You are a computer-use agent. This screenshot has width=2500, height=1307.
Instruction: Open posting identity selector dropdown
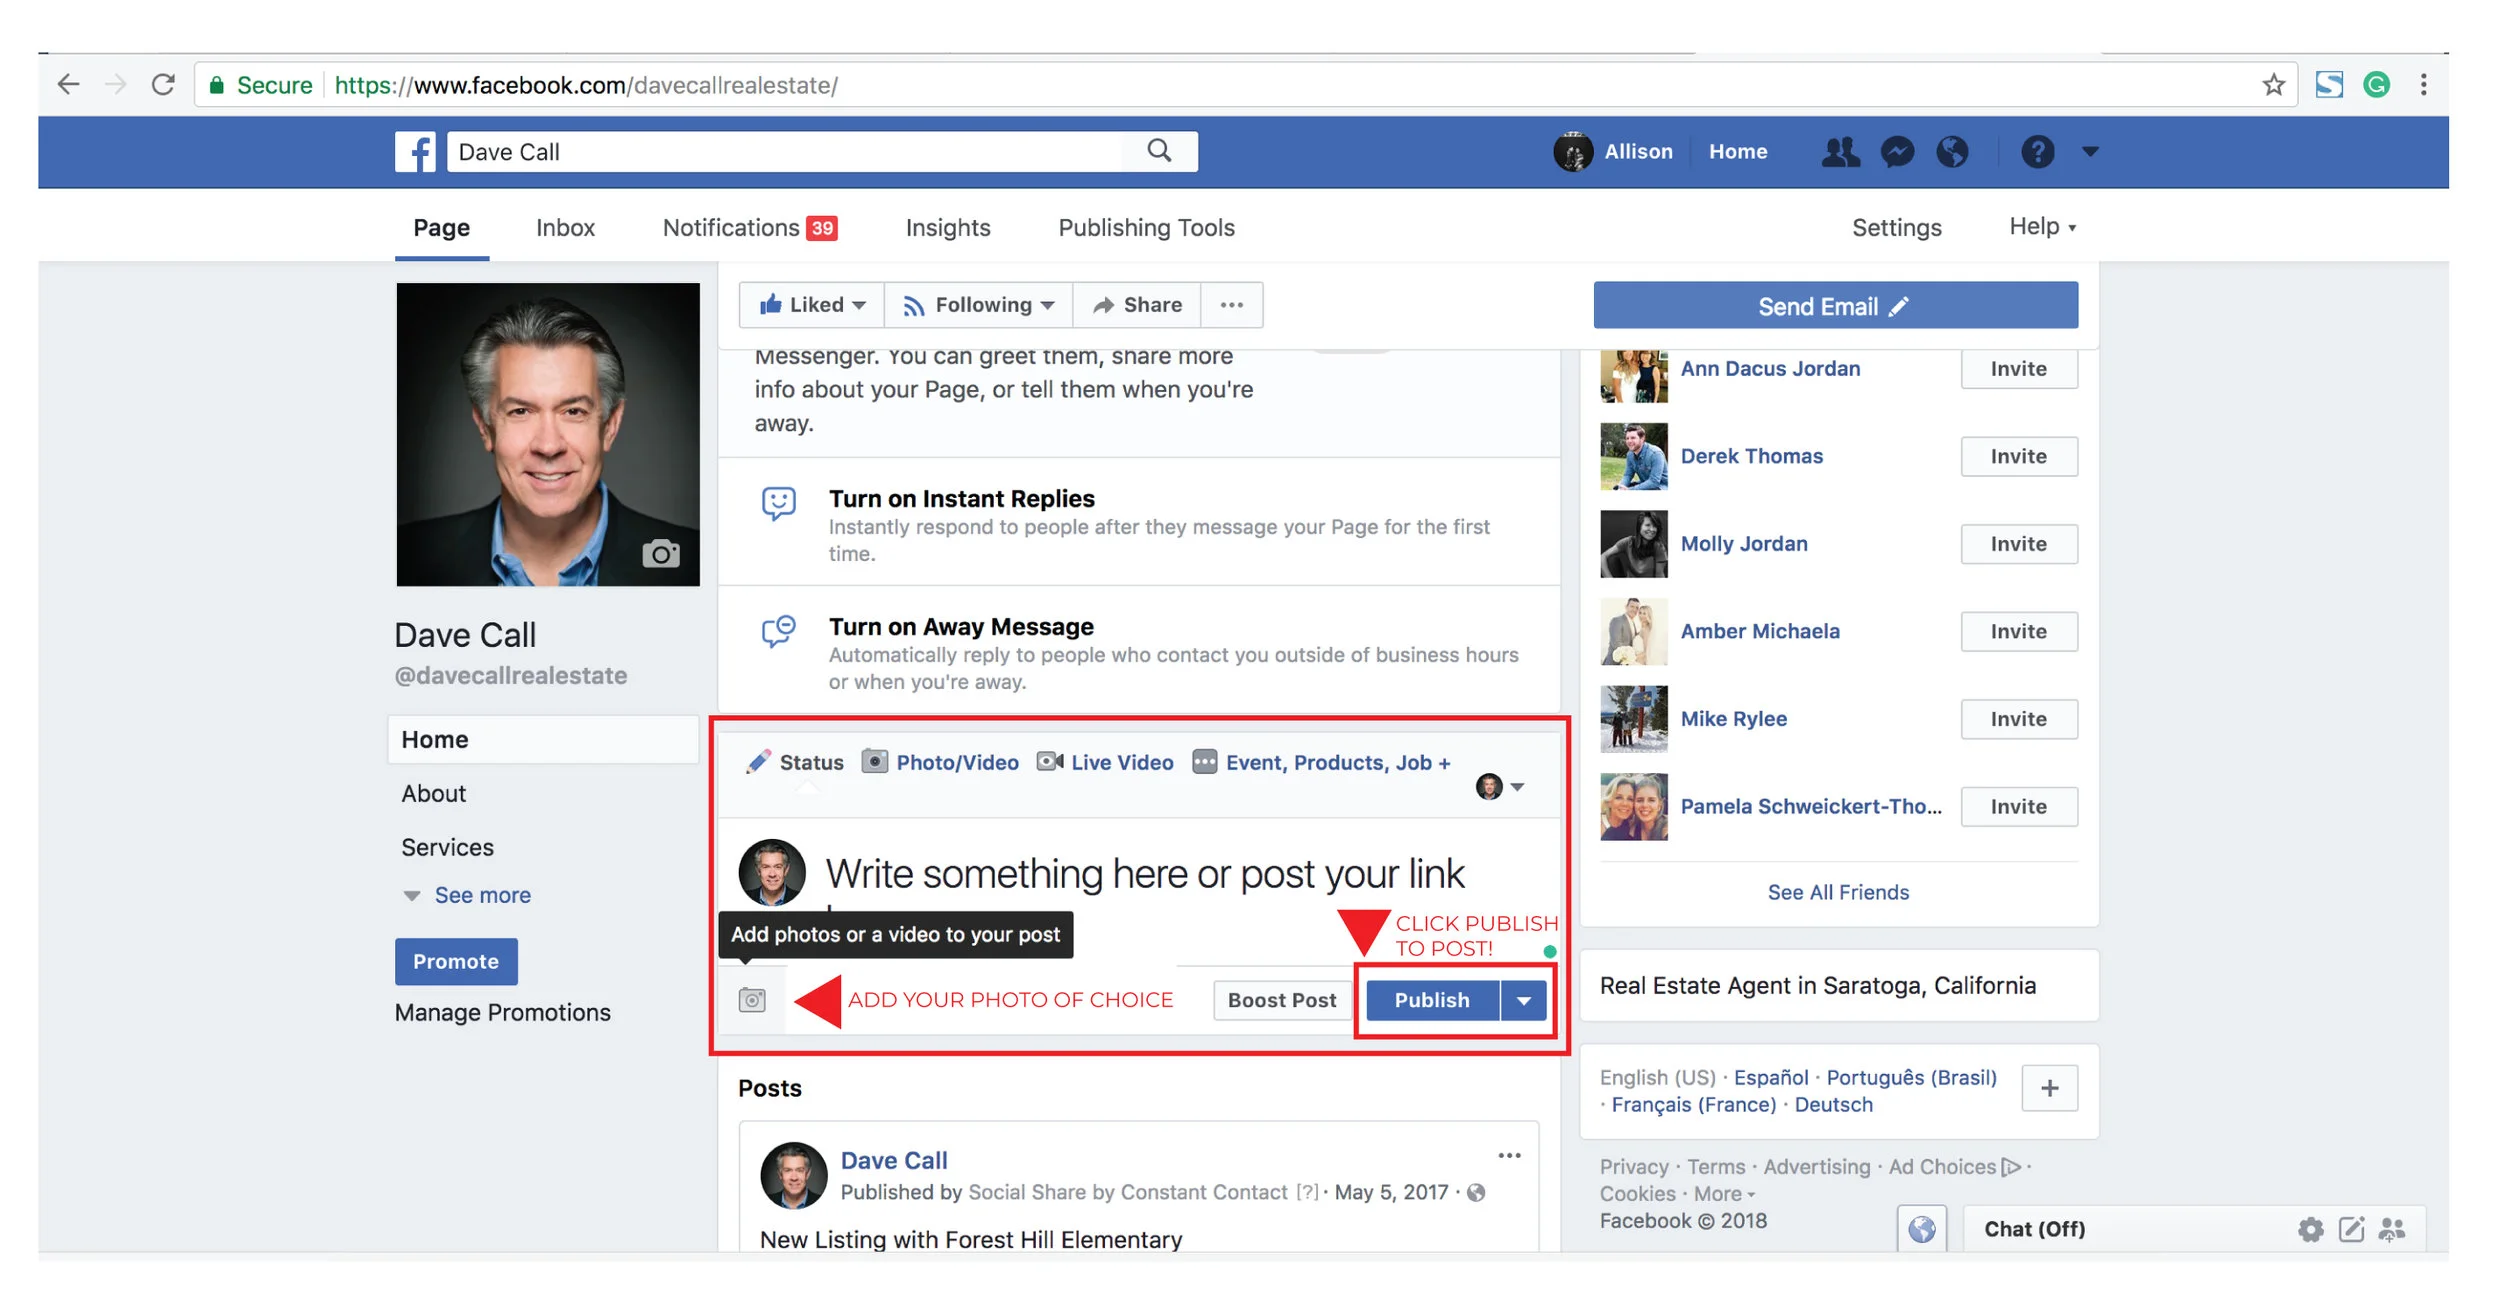pyautogui.click(x=1500, y=787)
